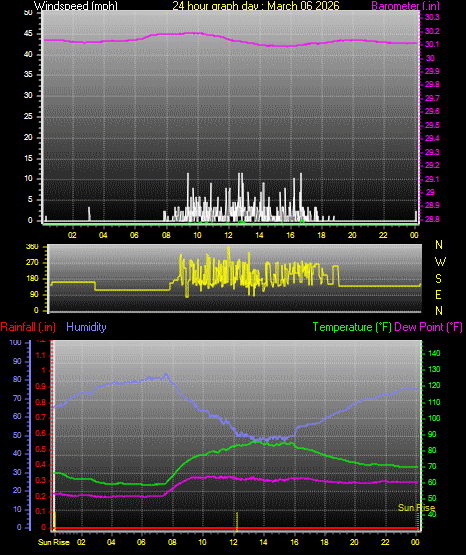Screen dimensions: 466x555
Task: Click the "180" wind direction axis value
Action: click(x=33, y=279)
